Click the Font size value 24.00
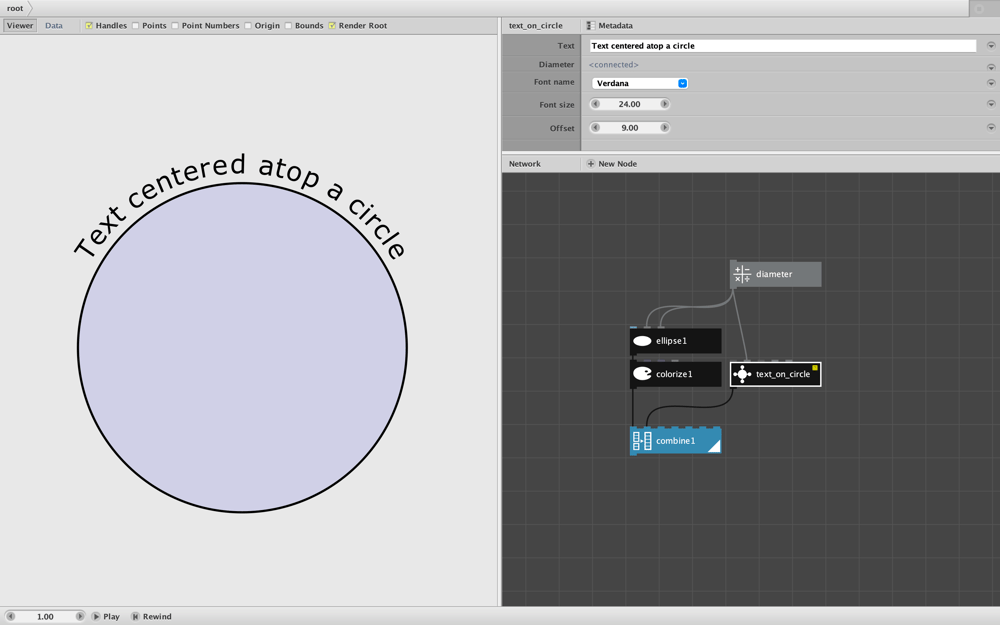 629,104
